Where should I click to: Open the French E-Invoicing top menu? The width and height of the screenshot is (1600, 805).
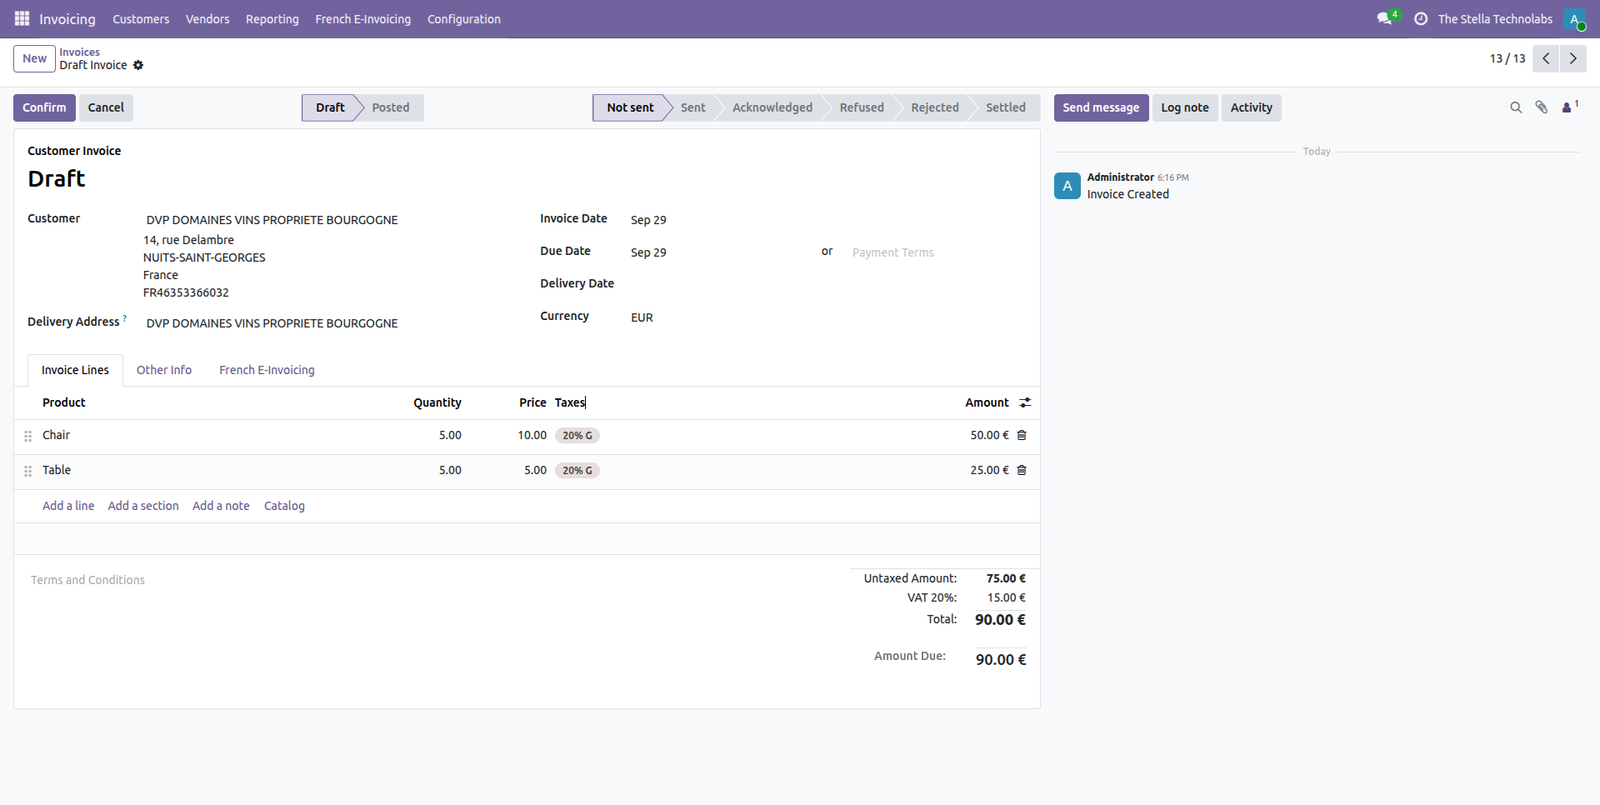(x=363, y=19)
